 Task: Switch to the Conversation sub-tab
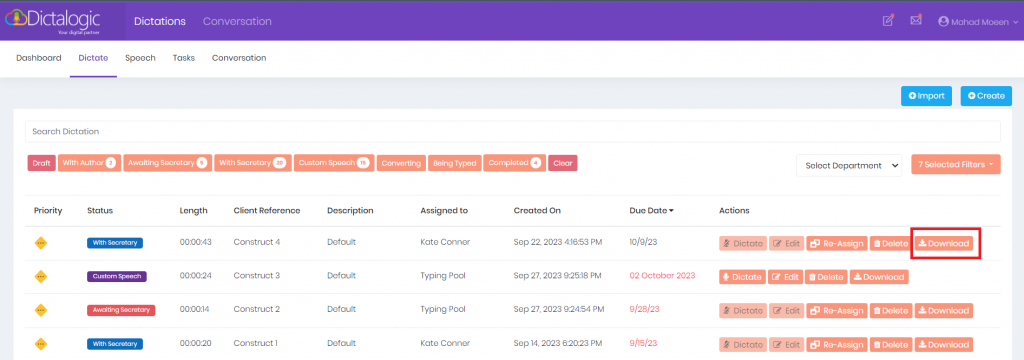pyautogui.click(x=239, y=57)
